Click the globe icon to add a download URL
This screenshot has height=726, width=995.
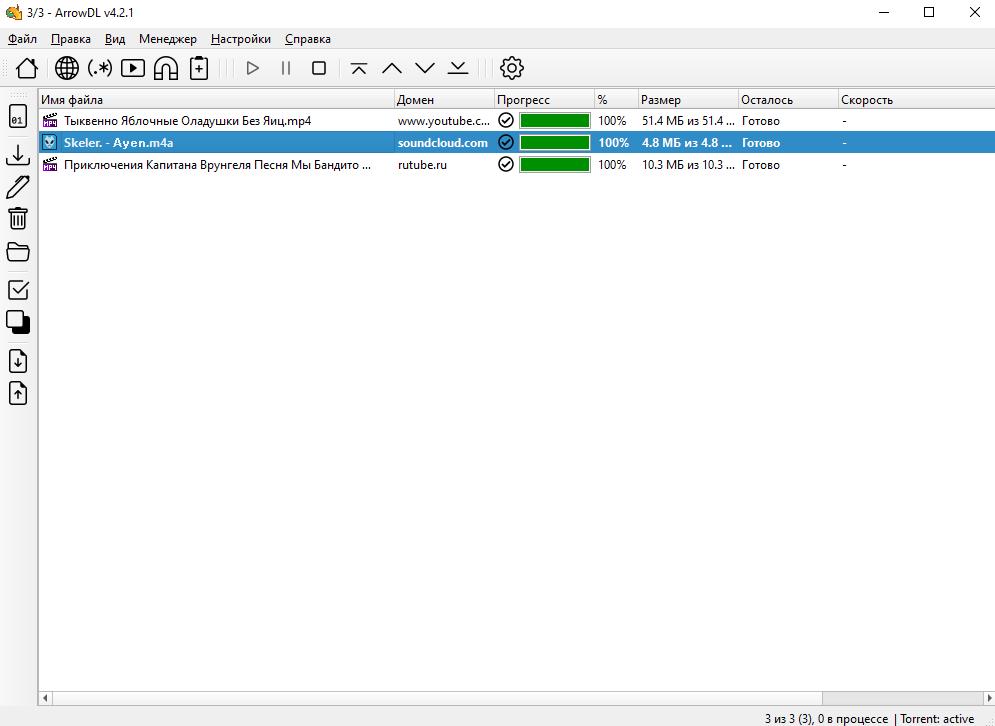click(67, 68)
